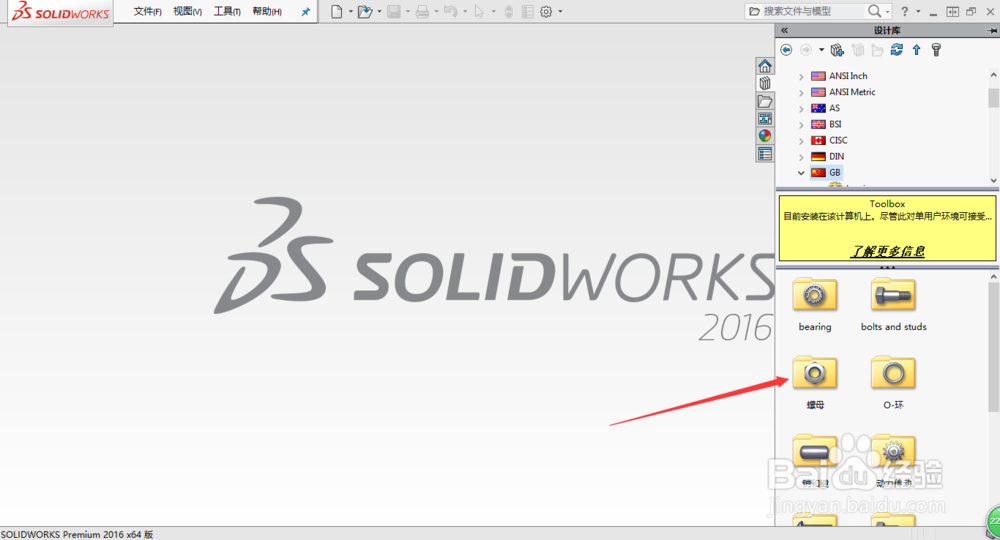Open View Palette task pane tab
The height and width of the screenshot is (540, 1000).
765,119
